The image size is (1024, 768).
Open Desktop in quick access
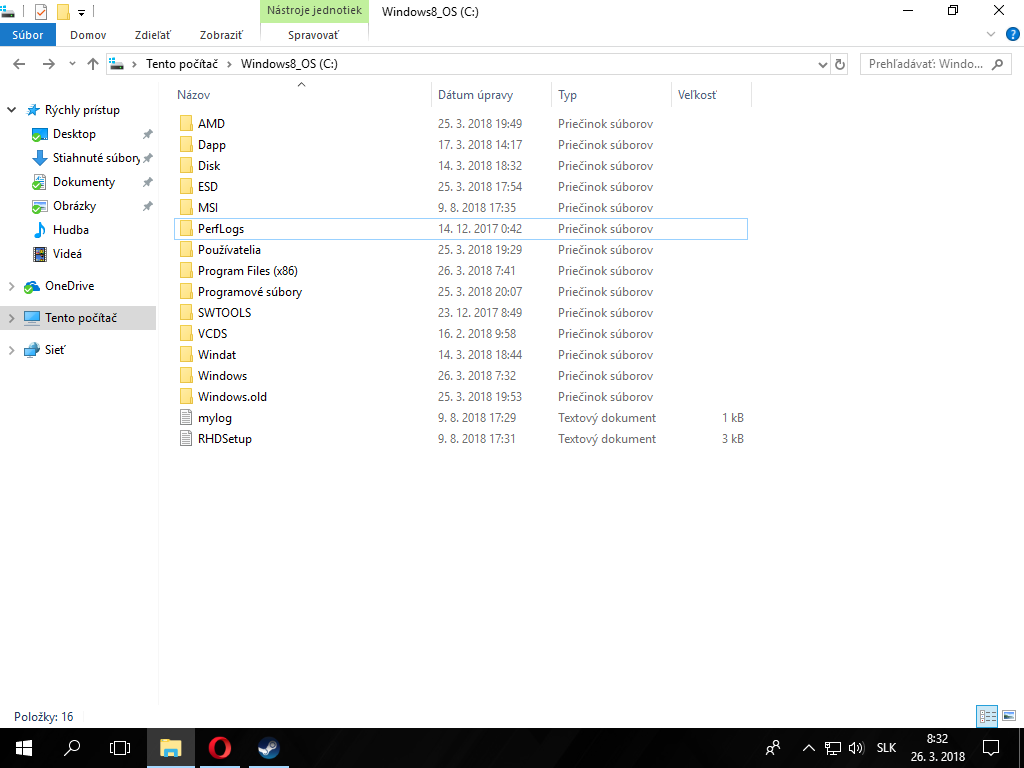74,134
